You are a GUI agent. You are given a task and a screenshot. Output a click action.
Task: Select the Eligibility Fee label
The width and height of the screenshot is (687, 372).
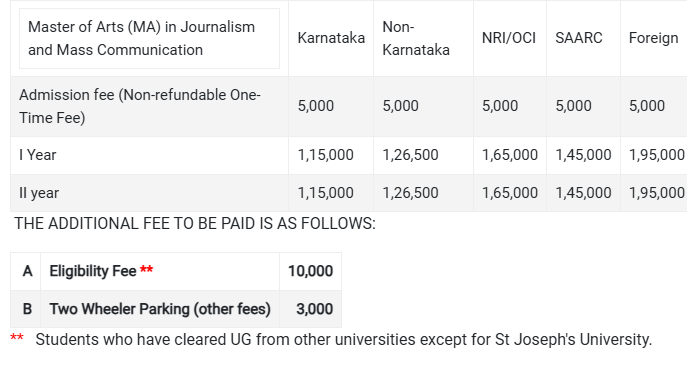coord(93,271)
